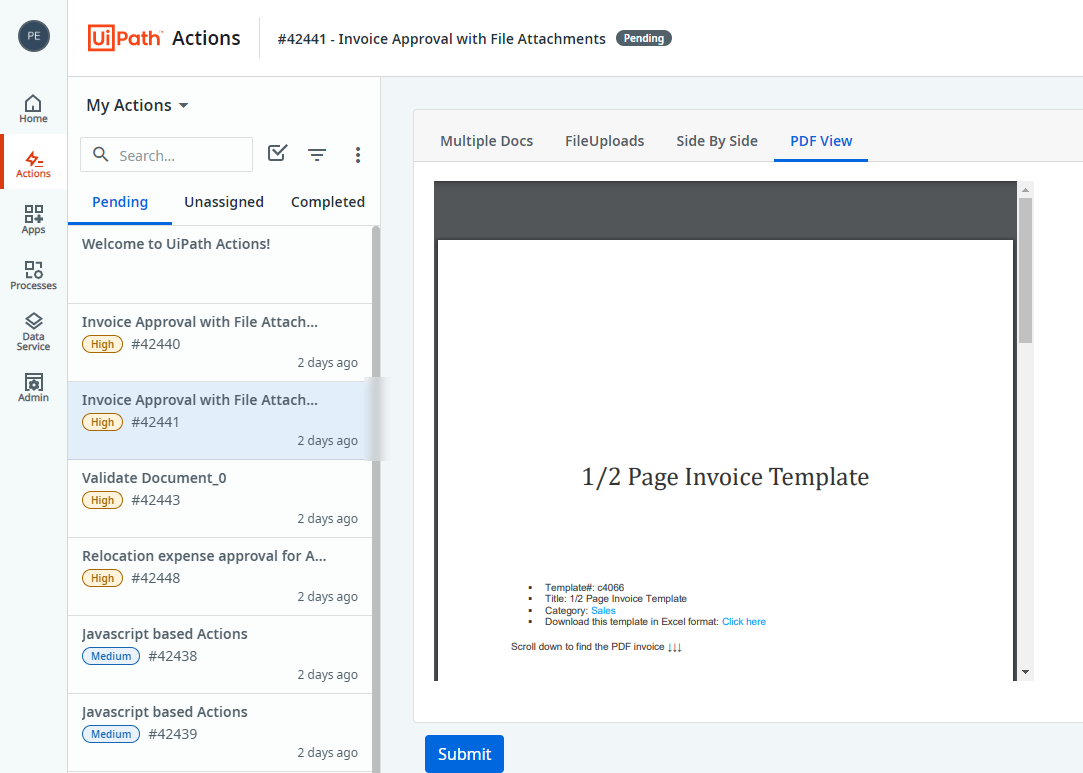Screen dimensions: 1083x773
Task: Switch to the Unassigned tab
Action: click(x=224, y=202)
